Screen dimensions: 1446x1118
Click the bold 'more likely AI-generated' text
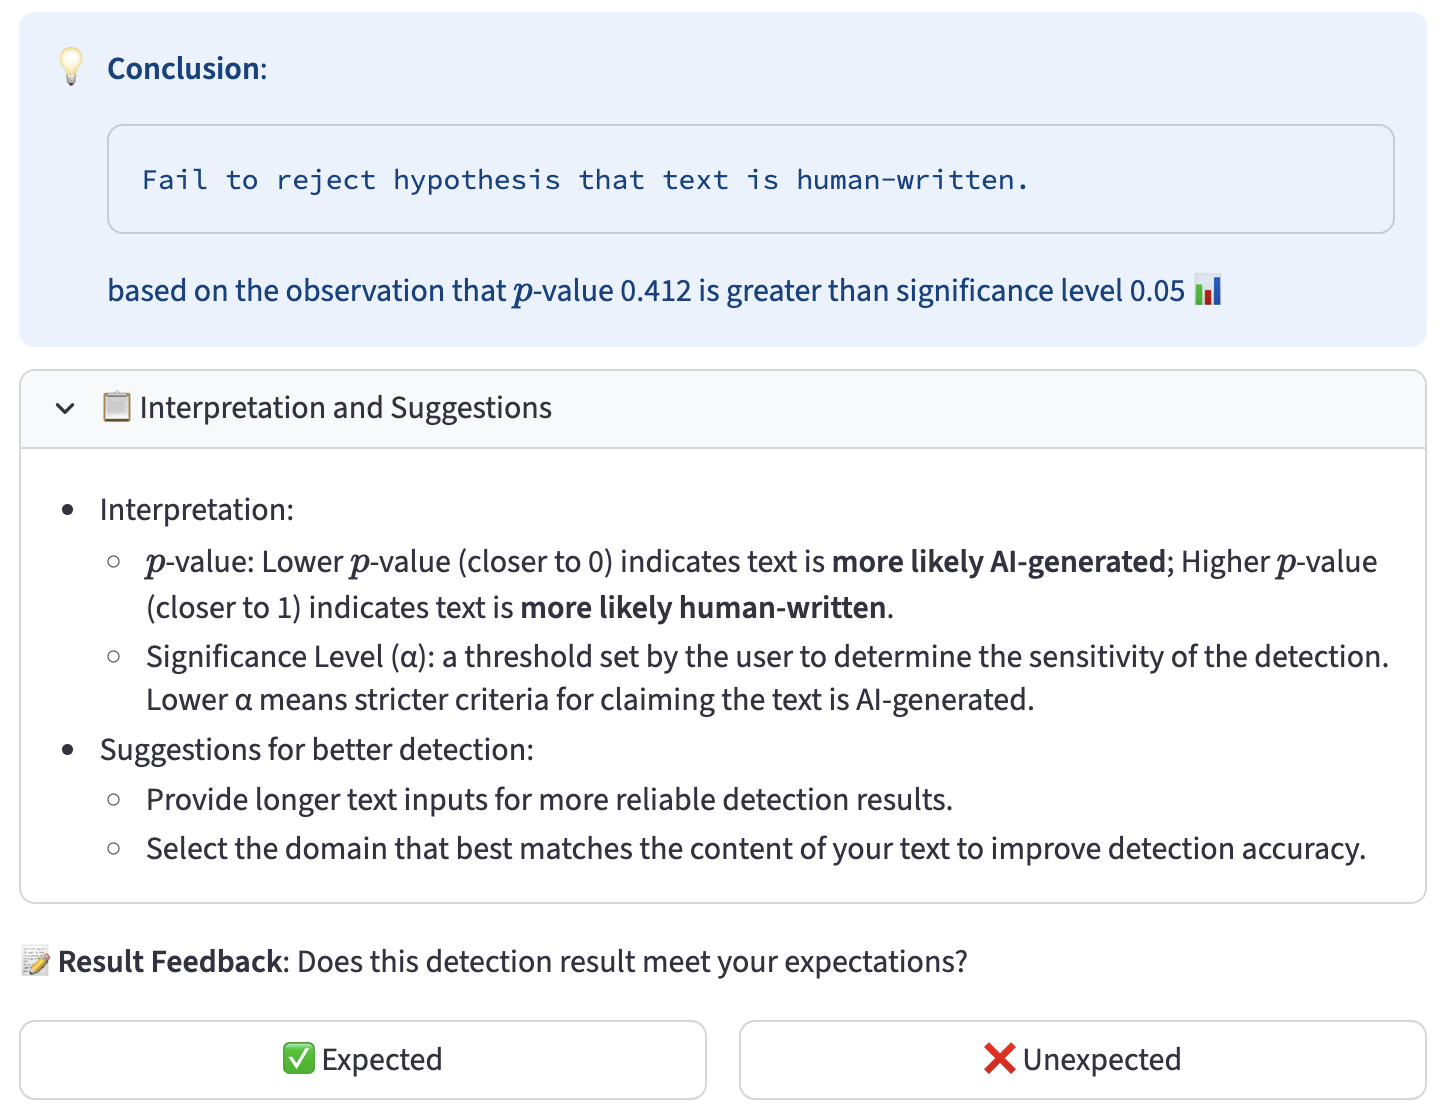[x=998, y=562]
